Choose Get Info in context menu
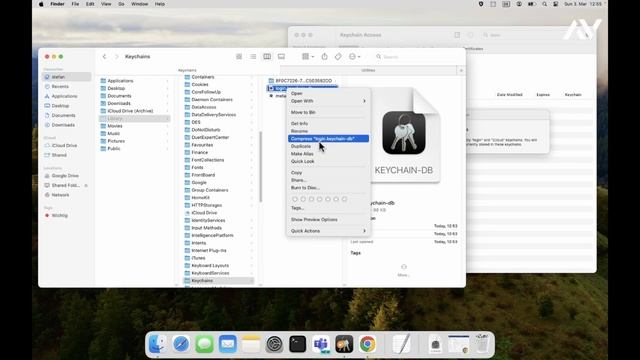Viewport: 640px width, 360px height. point(329,124)
